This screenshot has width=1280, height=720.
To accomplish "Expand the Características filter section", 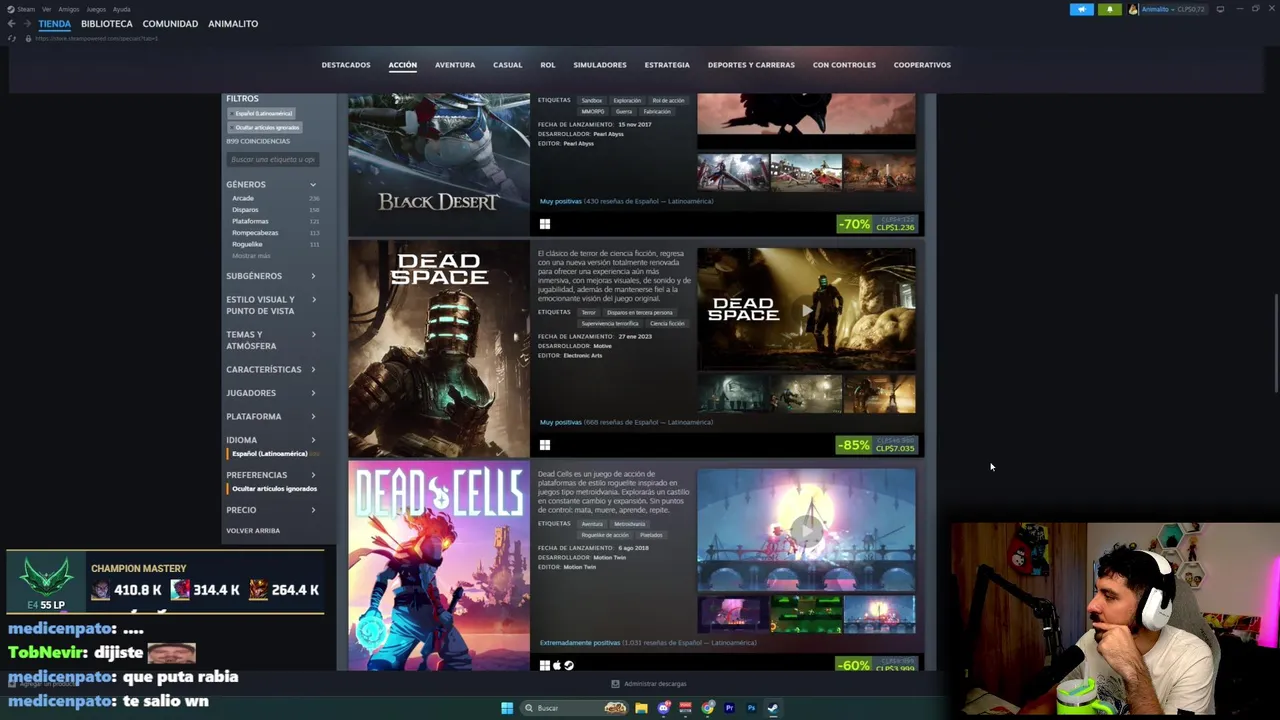I will [x=271, y=369].
